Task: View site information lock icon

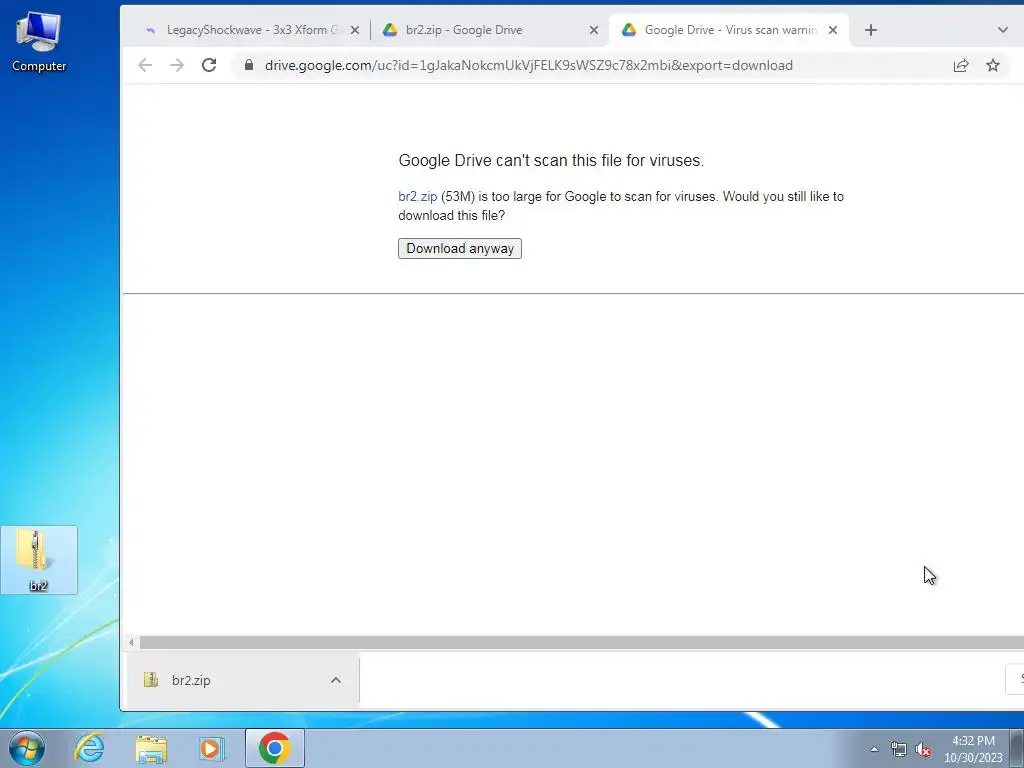Action: tap(249, 65)
